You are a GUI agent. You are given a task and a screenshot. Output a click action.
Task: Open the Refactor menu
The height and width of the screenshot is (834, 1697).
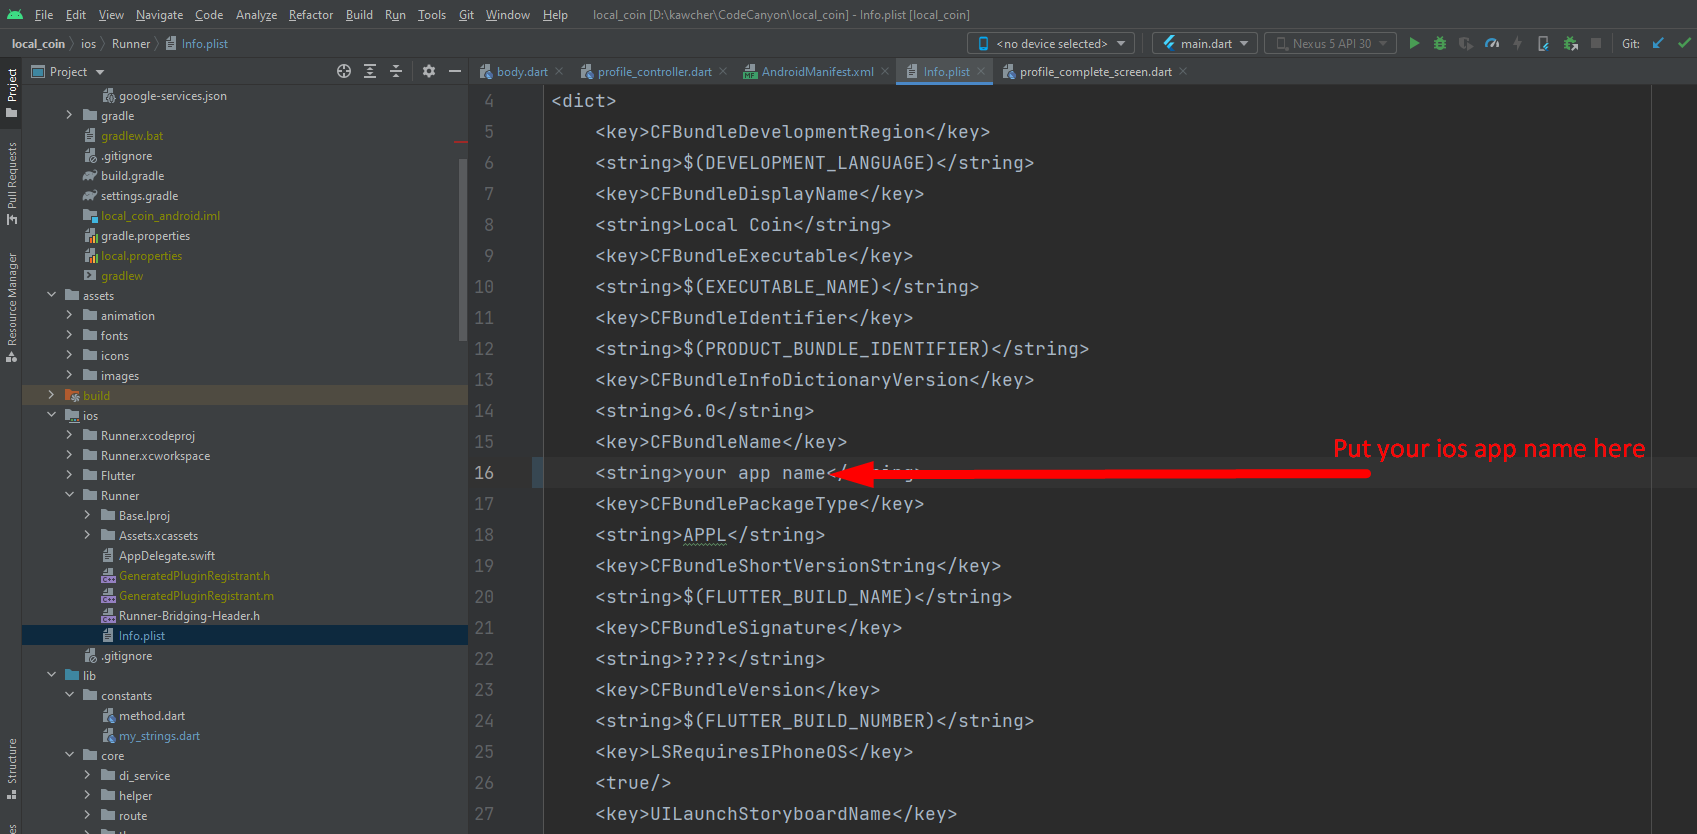310,15
